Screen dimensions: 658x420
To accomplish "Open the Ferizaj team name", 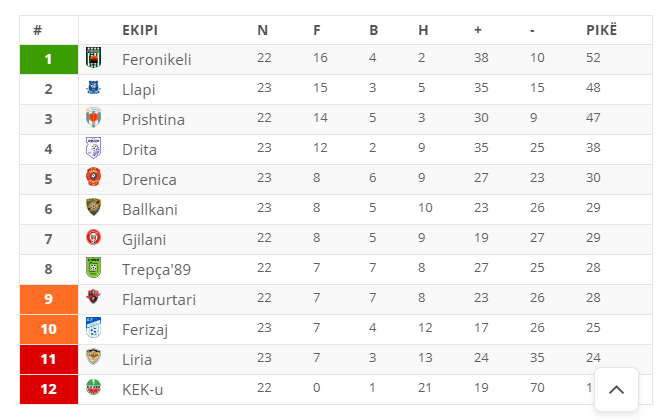I will tap(145, 330).
